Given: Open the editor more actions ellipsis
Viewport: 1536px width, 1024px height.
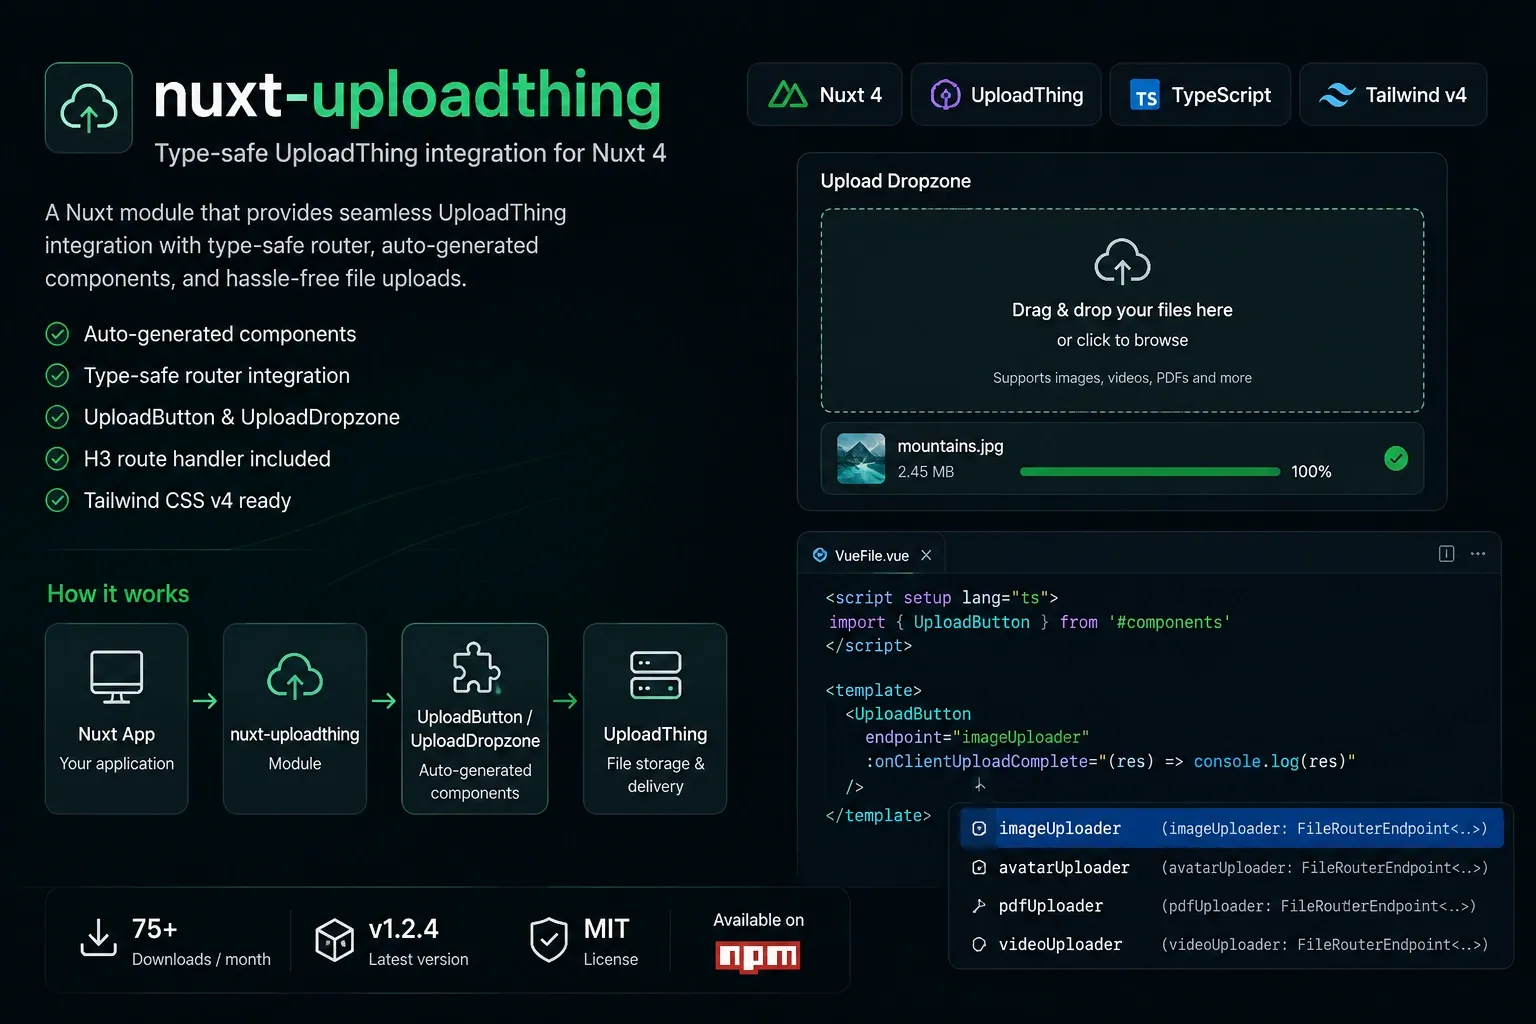Looking at the screenshot, I should tap(1478, 554).
